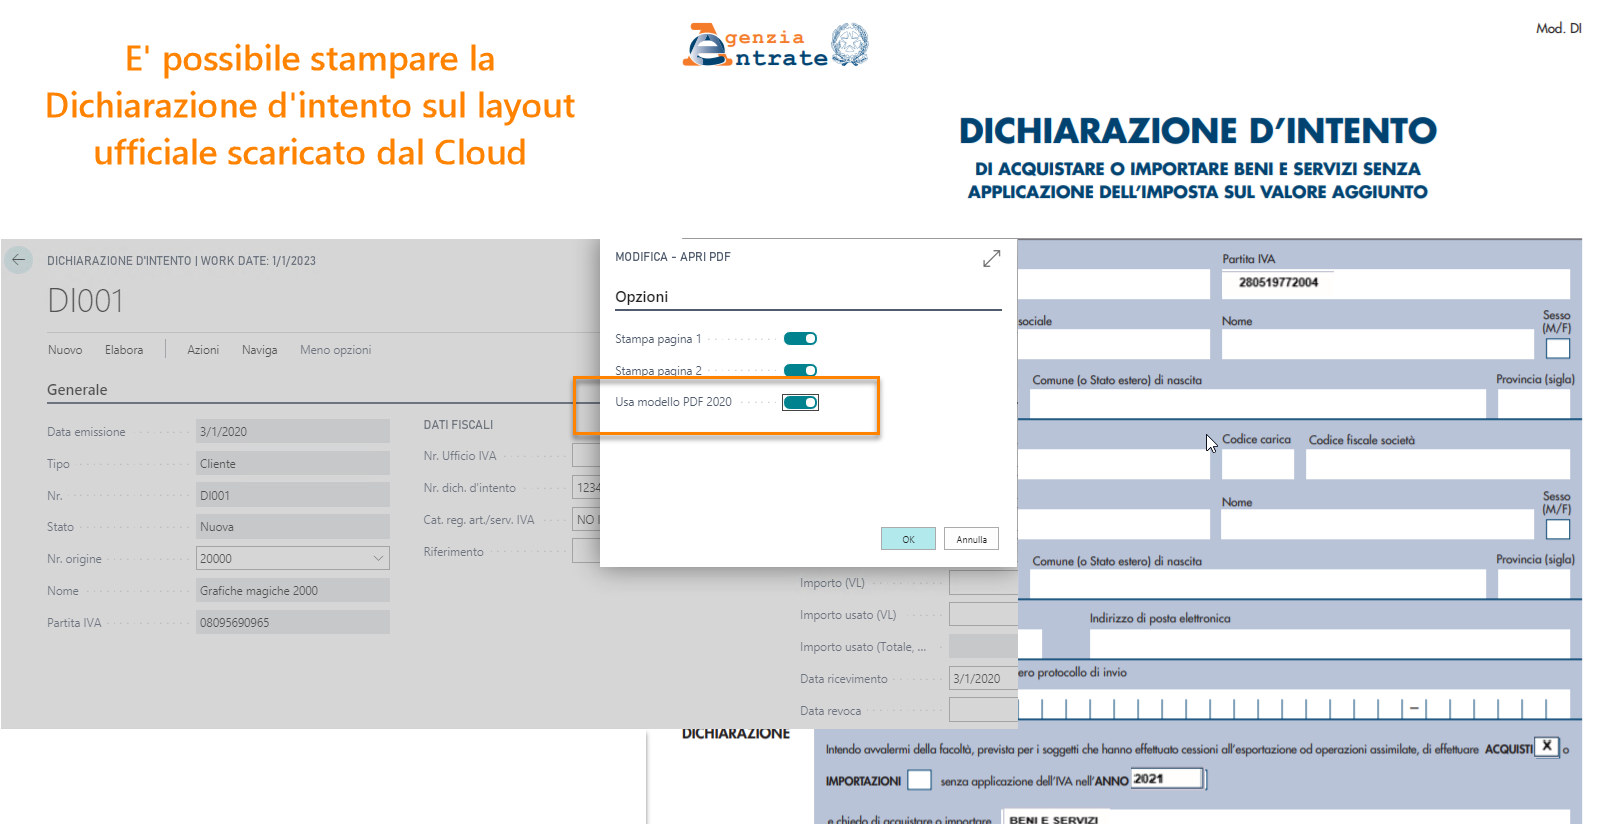Open the Nuovo menu
Viewport: 1624px width, 824px height.
pyautogui.click(x=65, y=350)
